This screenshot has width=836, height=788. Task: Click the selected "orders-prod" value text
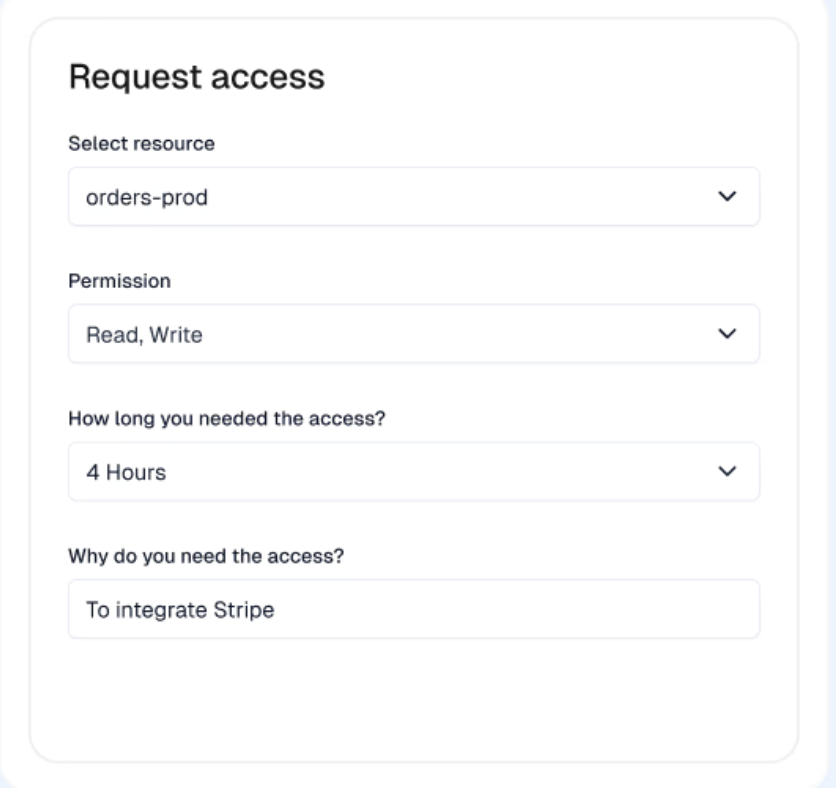(137, 197)
